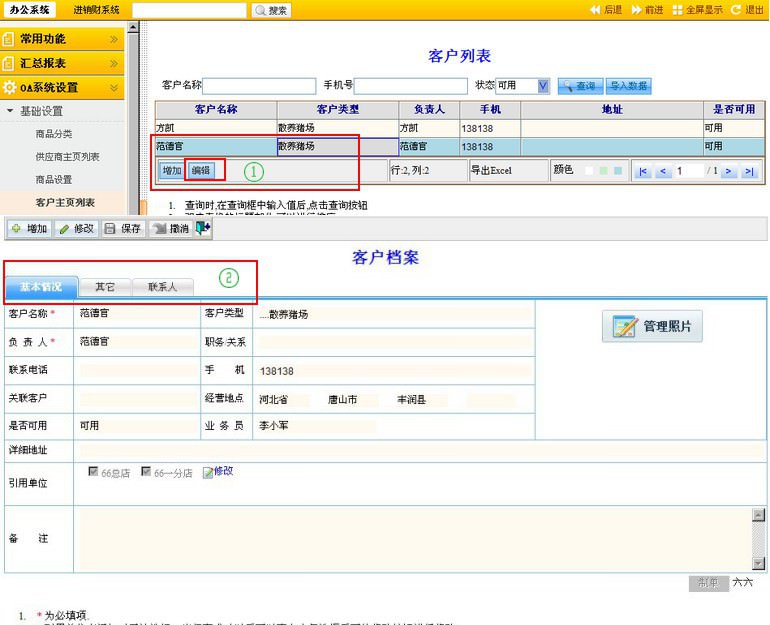Switch to the 其它 tab
Image resolution: width=770 pixels, height=625 pixels.
pyautogui.click(x=105, y=287)
